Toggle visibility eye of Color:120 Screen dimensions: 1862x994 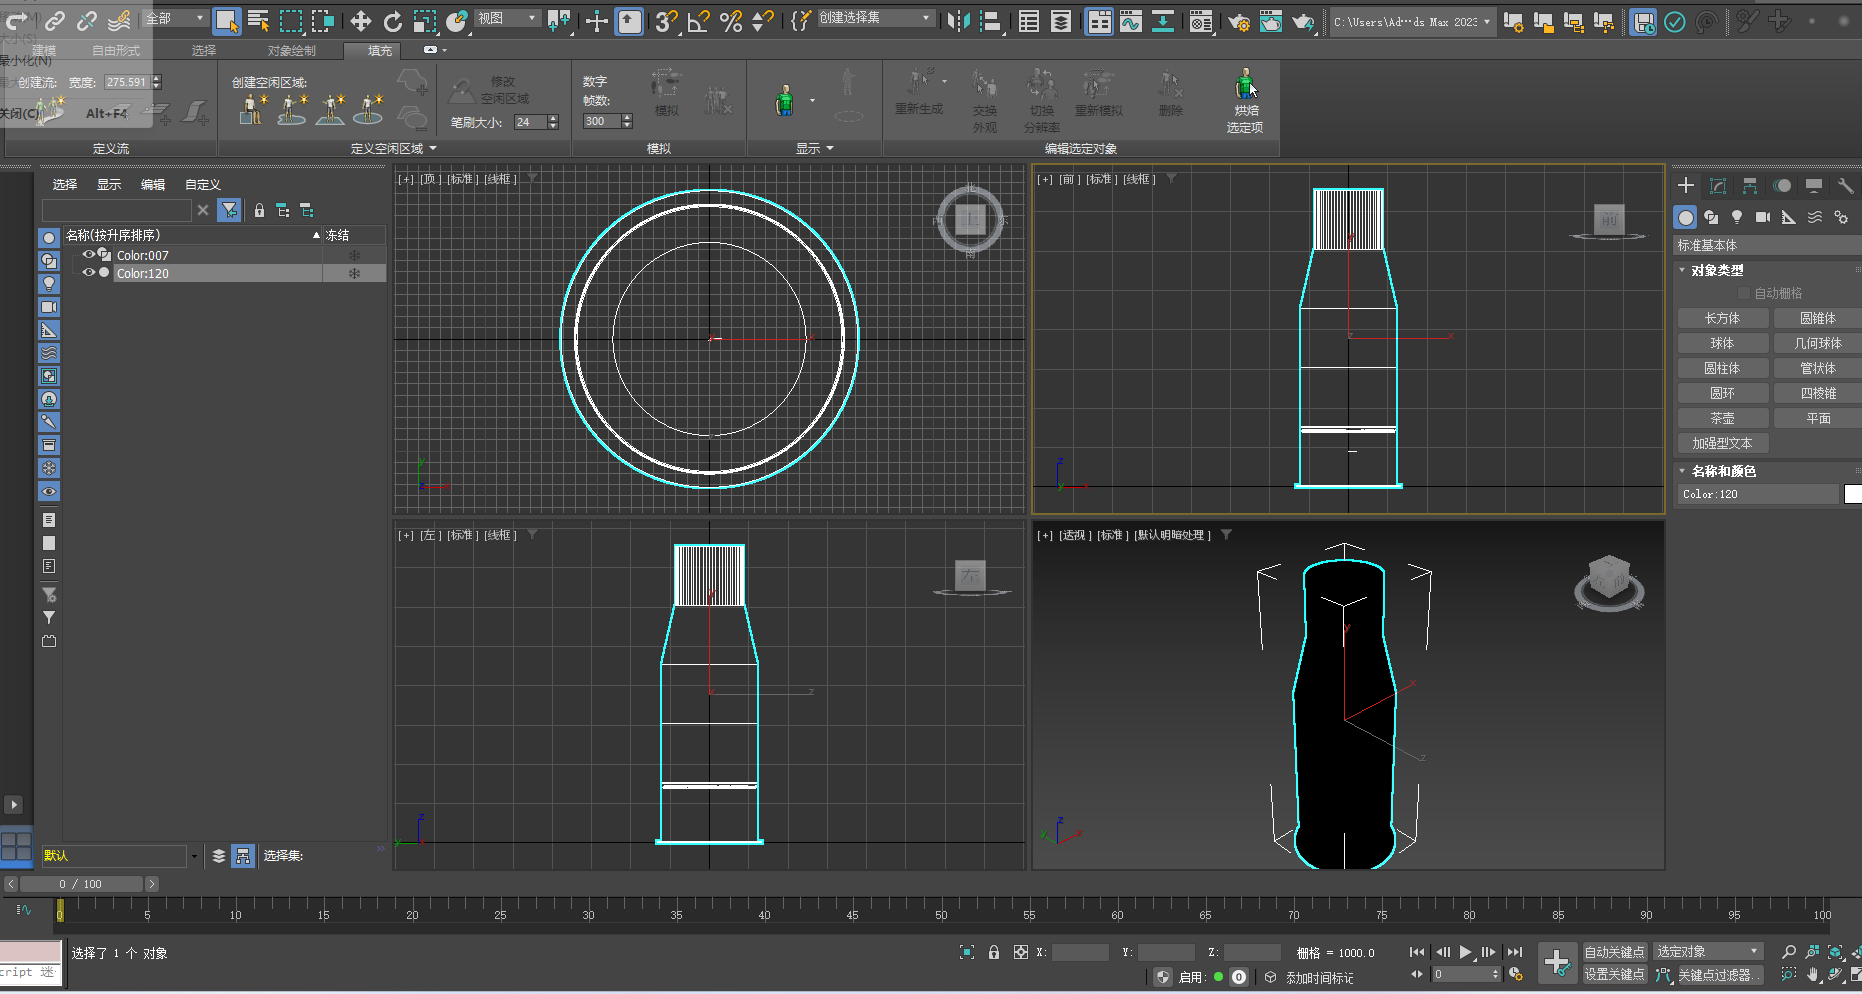[88, 273]
